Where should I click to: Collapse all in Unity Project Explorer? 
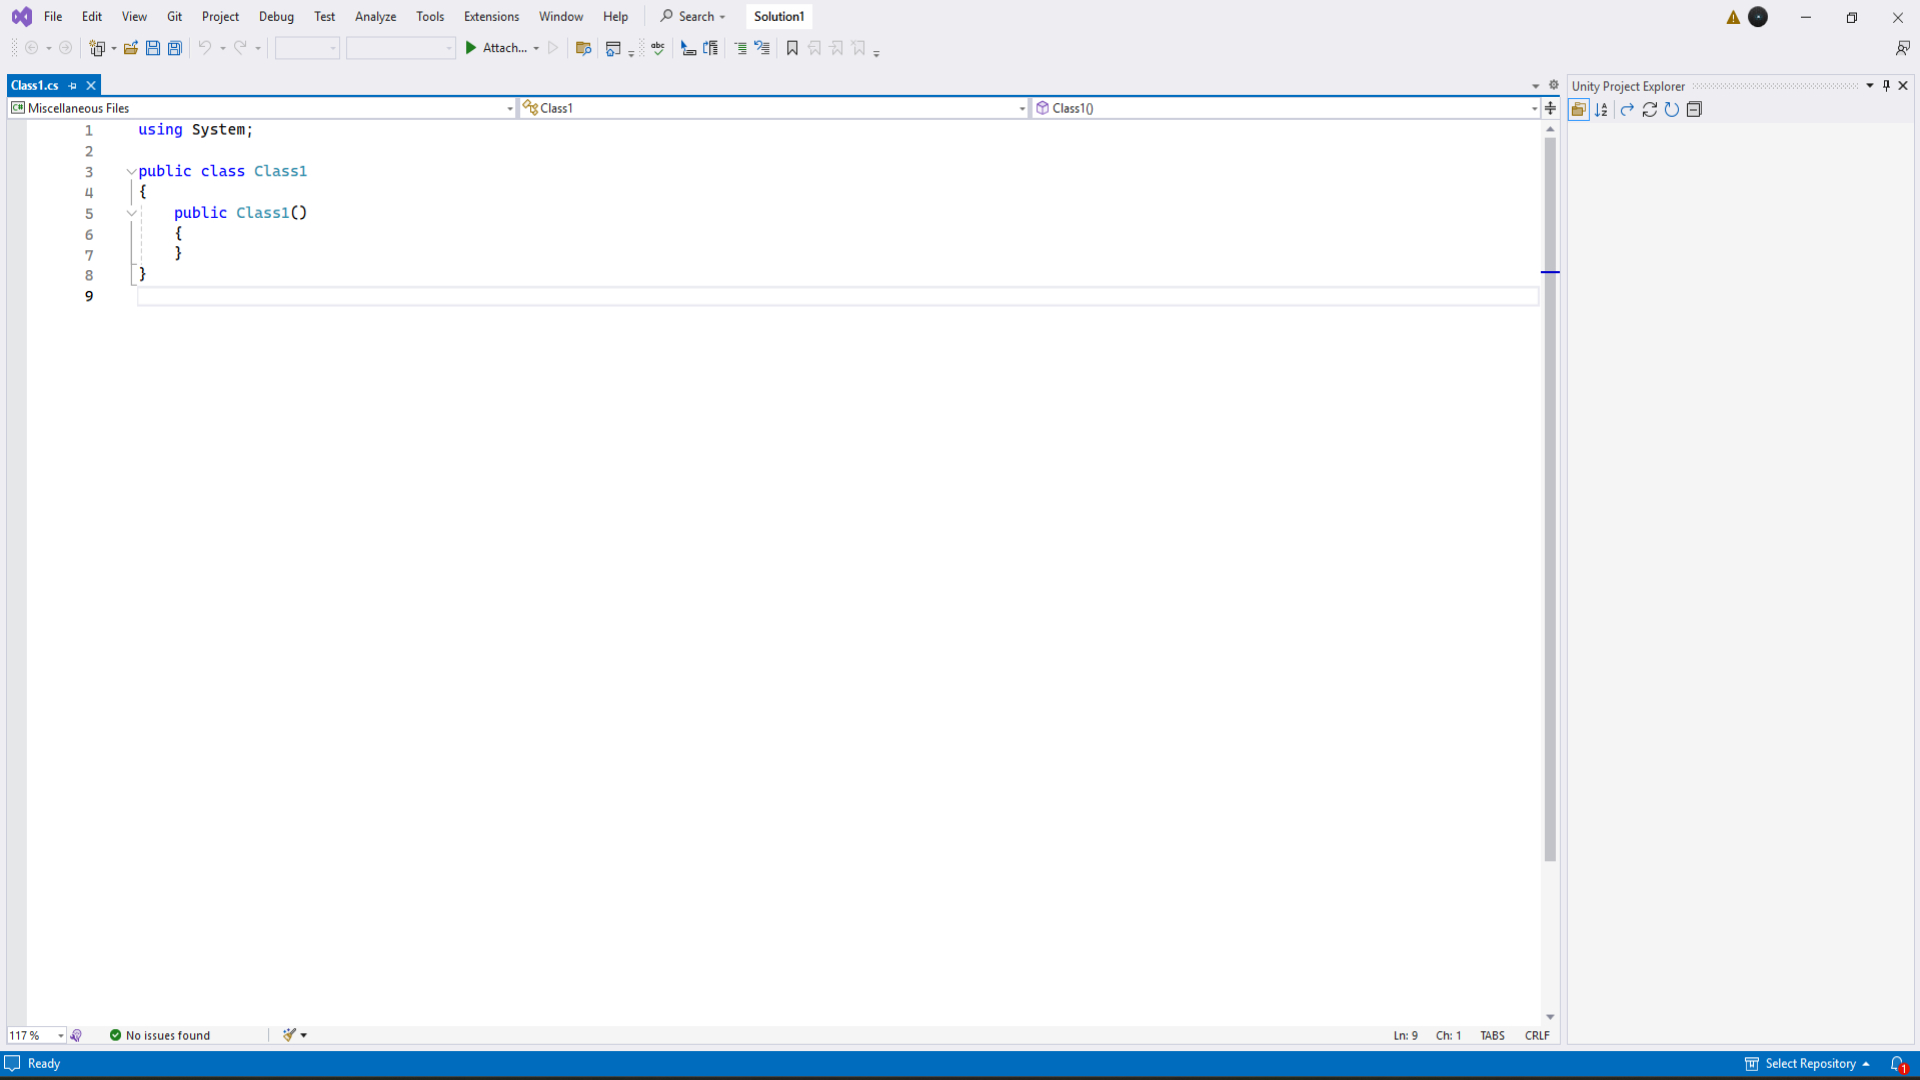(x=1694, y=110)
